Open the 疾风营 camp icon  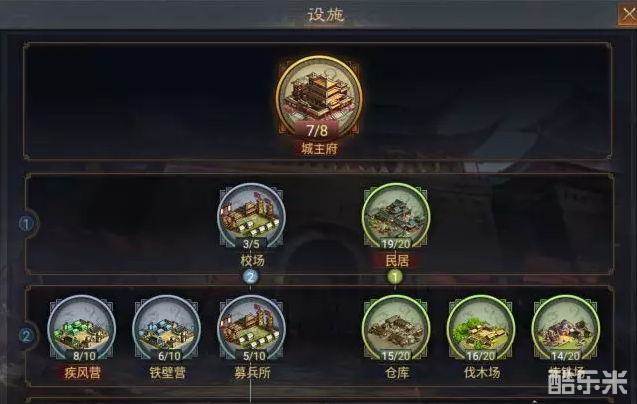[82, 328]
